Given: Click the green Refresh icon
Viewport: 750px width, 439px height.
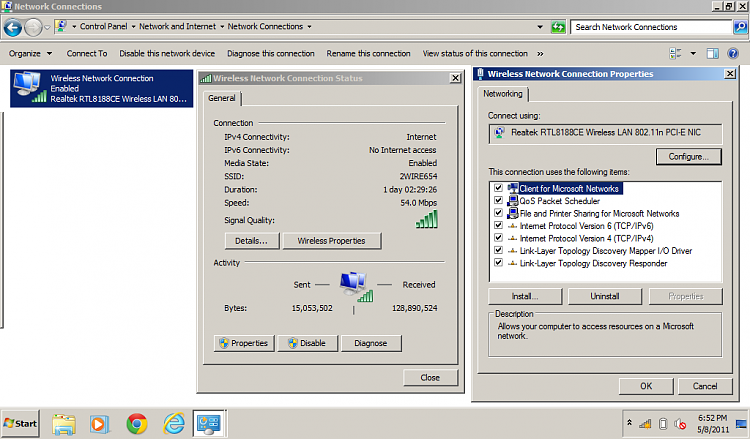Looking at the screenshot, I should 558,27.
